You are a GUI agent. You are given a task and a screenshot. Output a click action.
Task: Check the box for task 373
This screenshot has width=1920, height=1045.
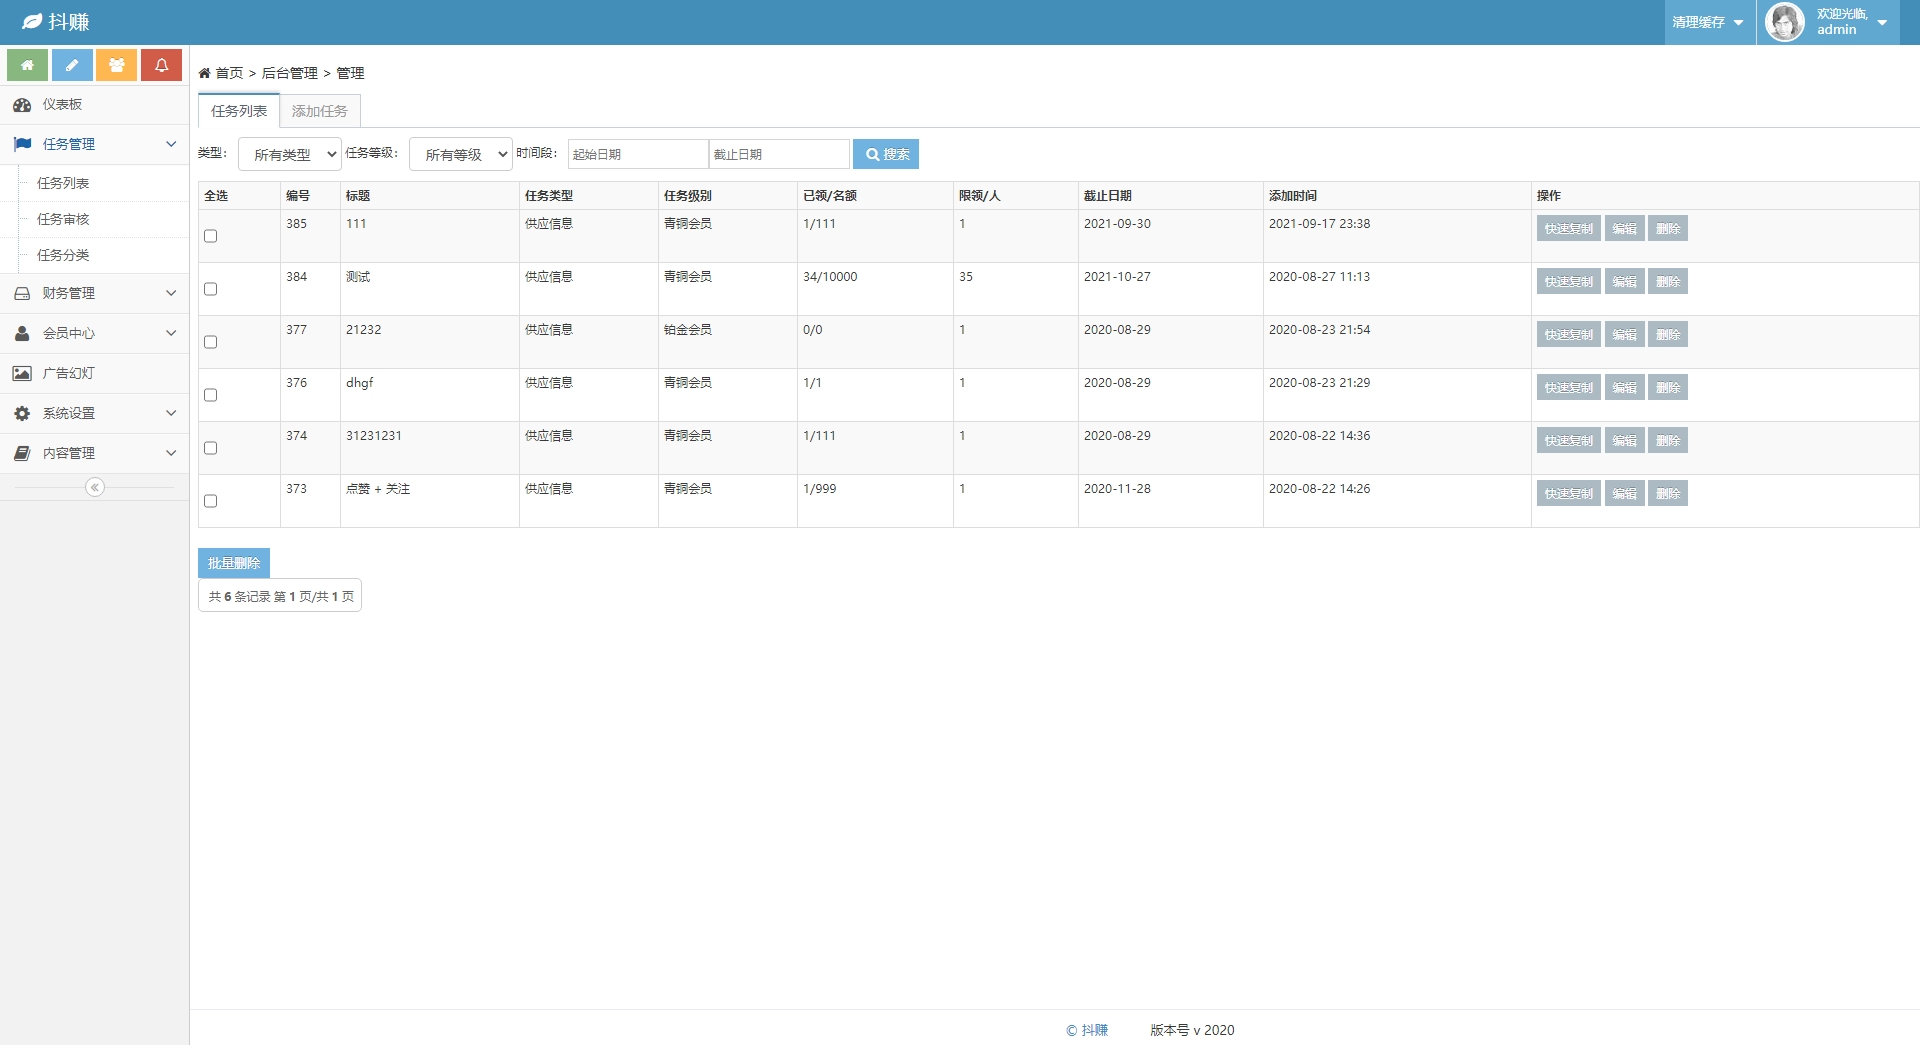pyautogui.click(x=211, y=501)
